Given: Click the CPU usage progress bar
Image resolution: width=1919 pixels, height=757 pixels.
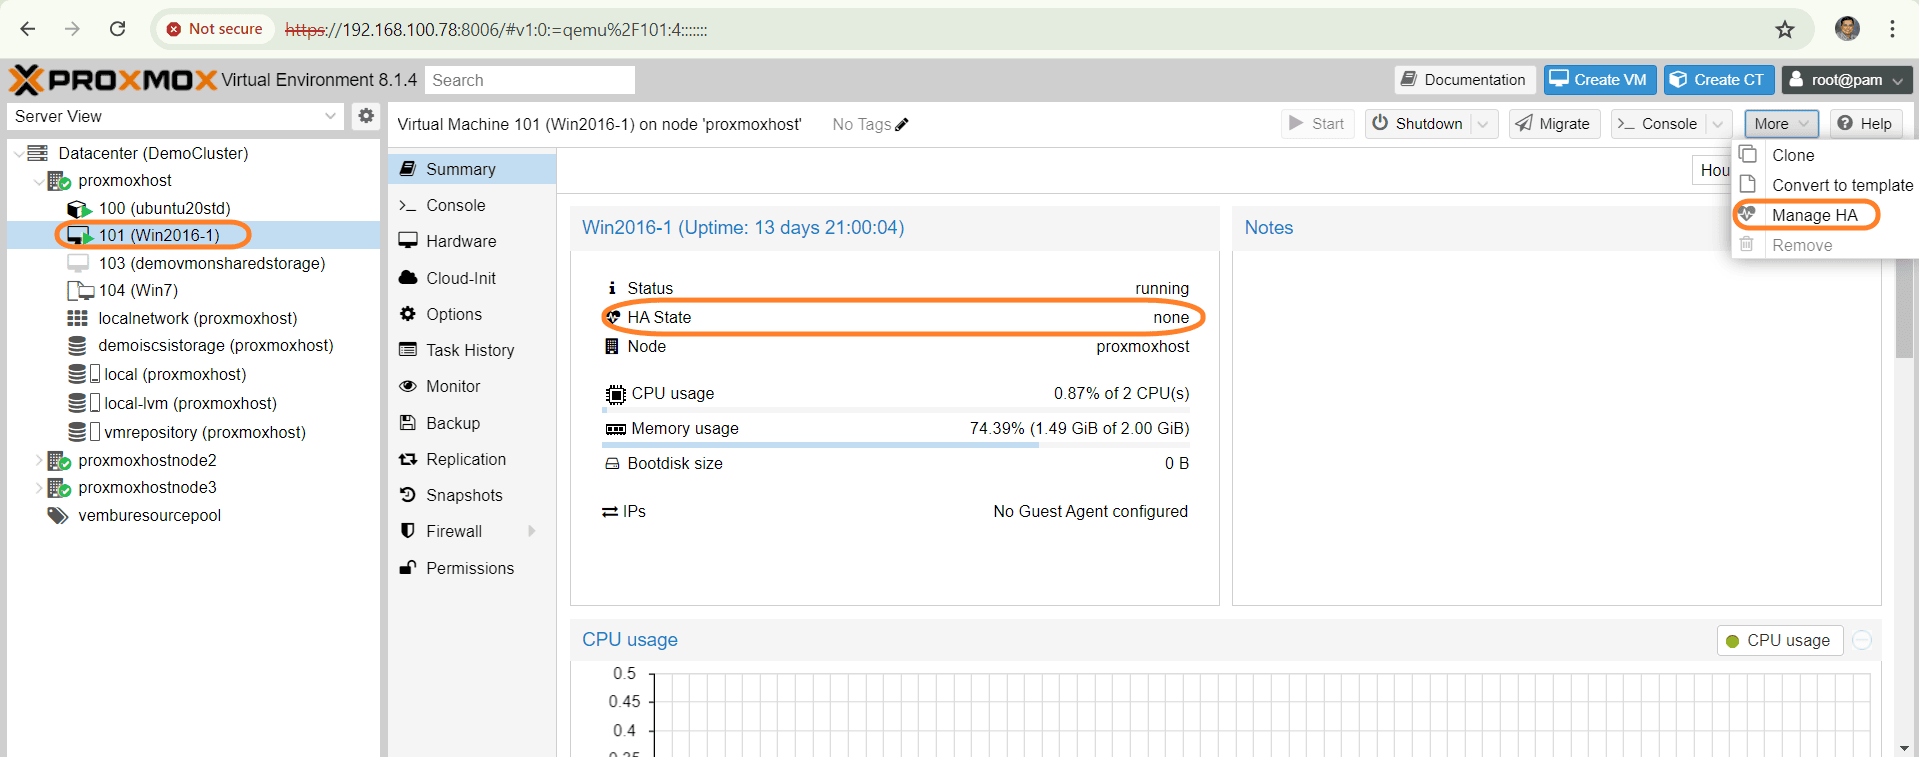Looking at the screenshot, I should pos(896,410).
